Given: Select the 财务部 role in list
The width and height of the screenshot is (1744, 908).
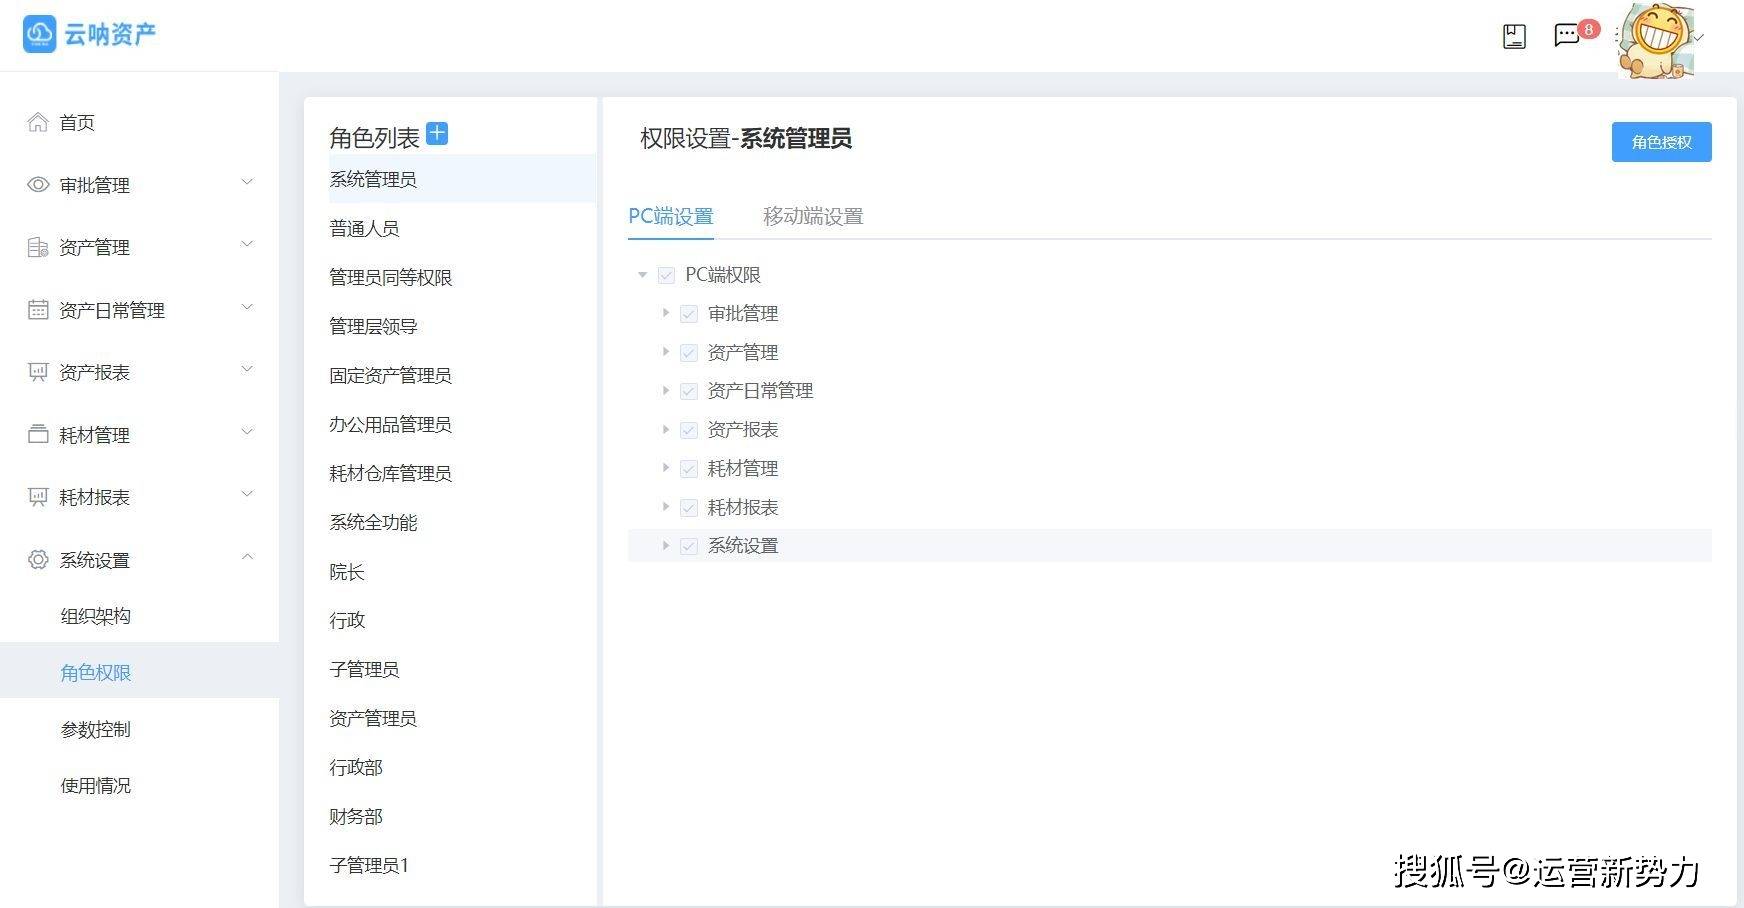Looking at the screenshot, I should click(x=356, y=816).
